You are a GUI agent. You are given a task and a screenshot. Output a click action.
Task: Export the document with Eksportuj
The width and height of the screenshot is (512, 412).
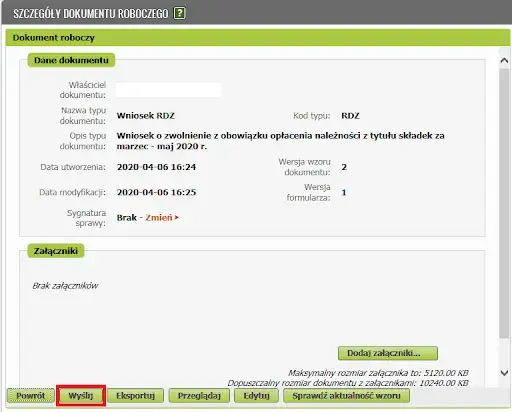click(135, 396)
